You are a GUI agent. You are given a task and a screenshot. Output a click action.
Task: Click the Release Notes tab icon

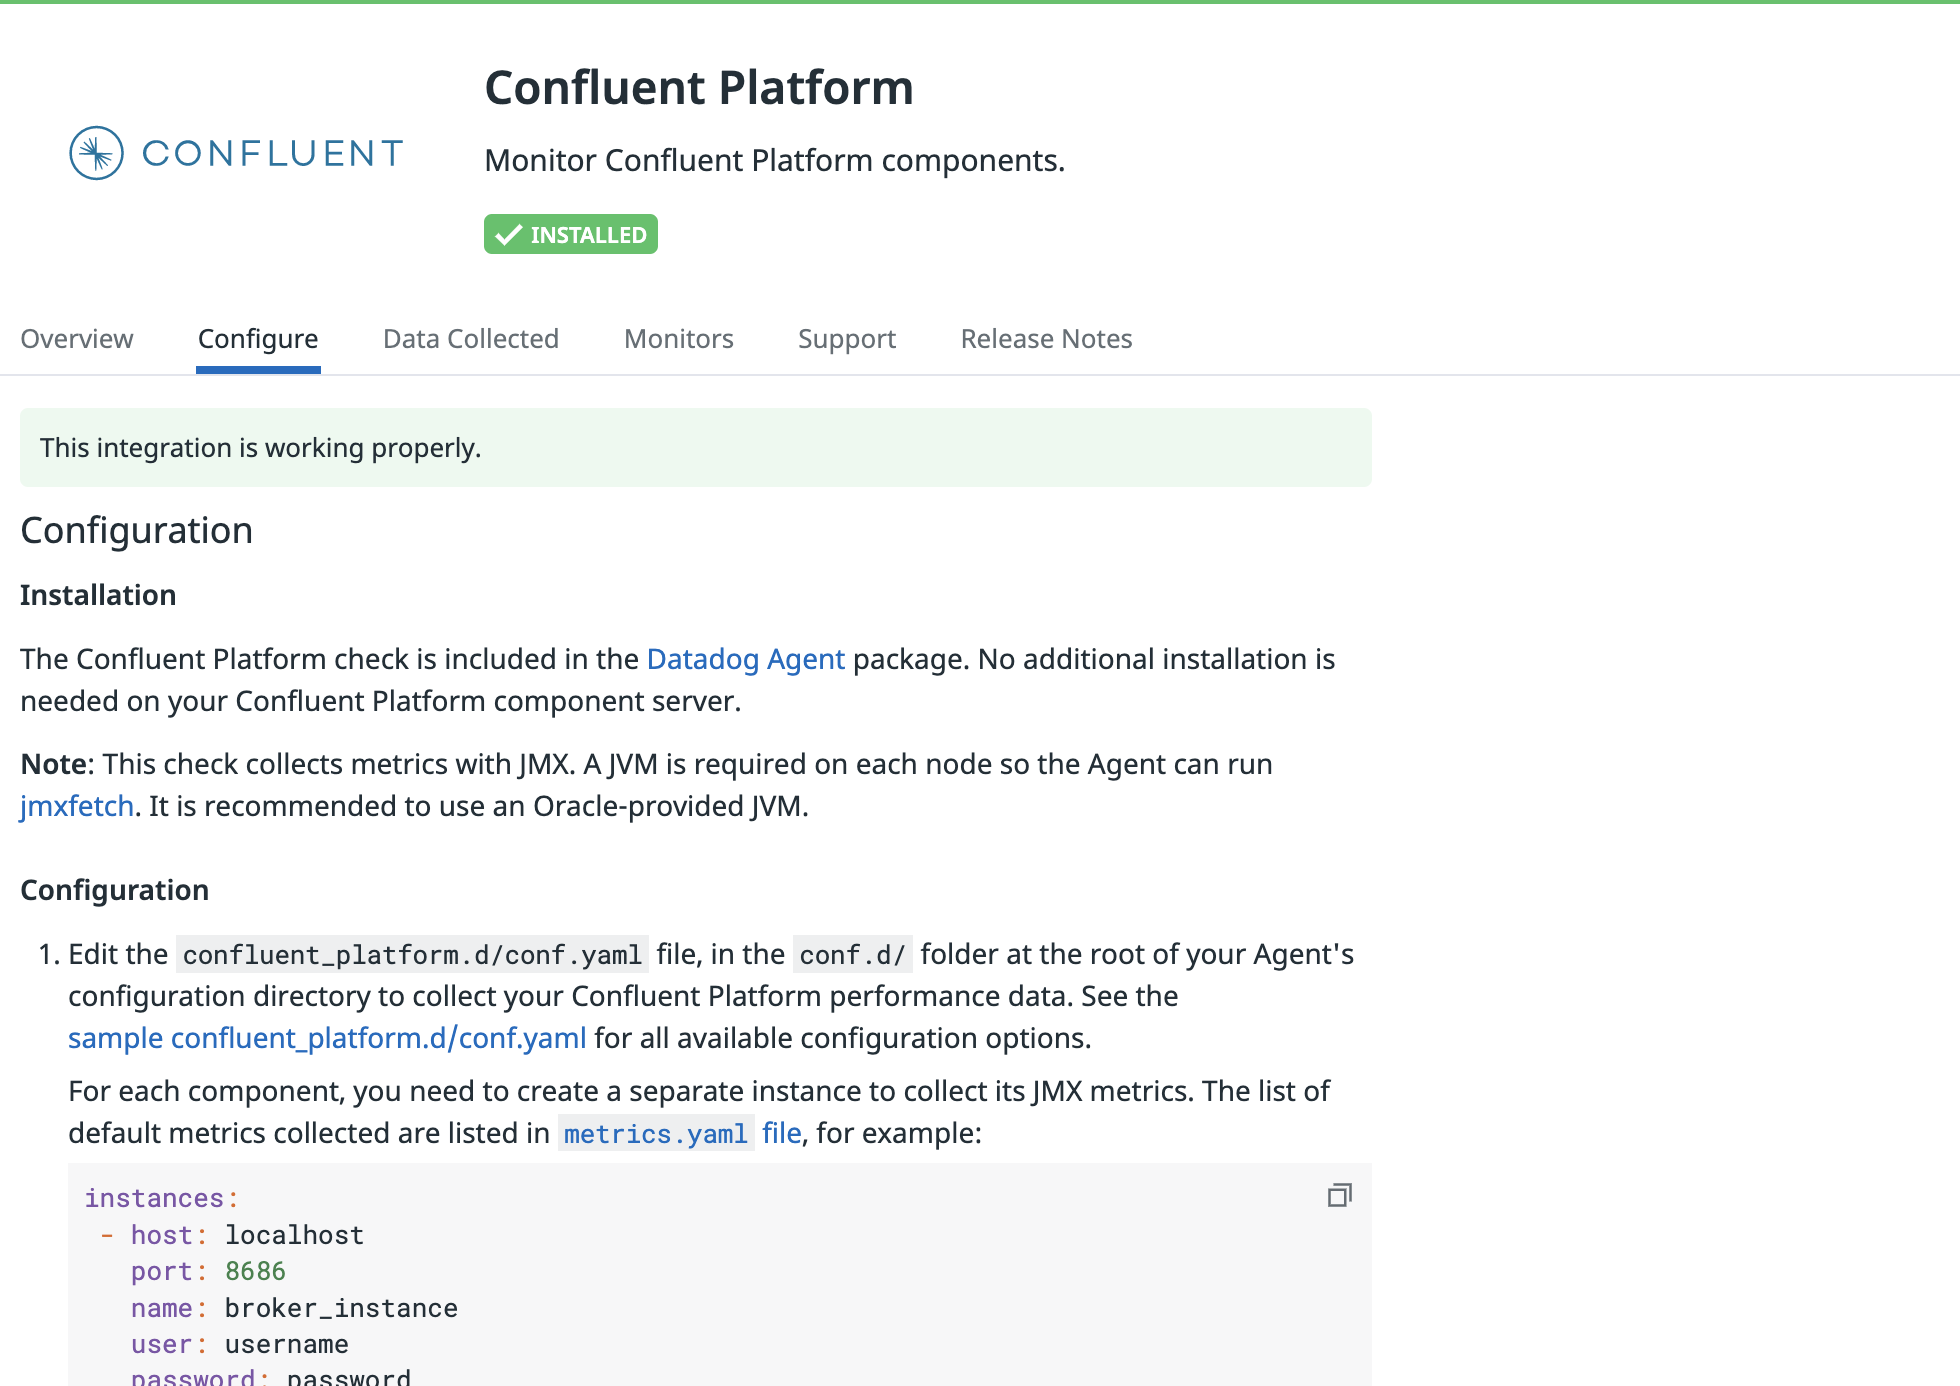1045,338
